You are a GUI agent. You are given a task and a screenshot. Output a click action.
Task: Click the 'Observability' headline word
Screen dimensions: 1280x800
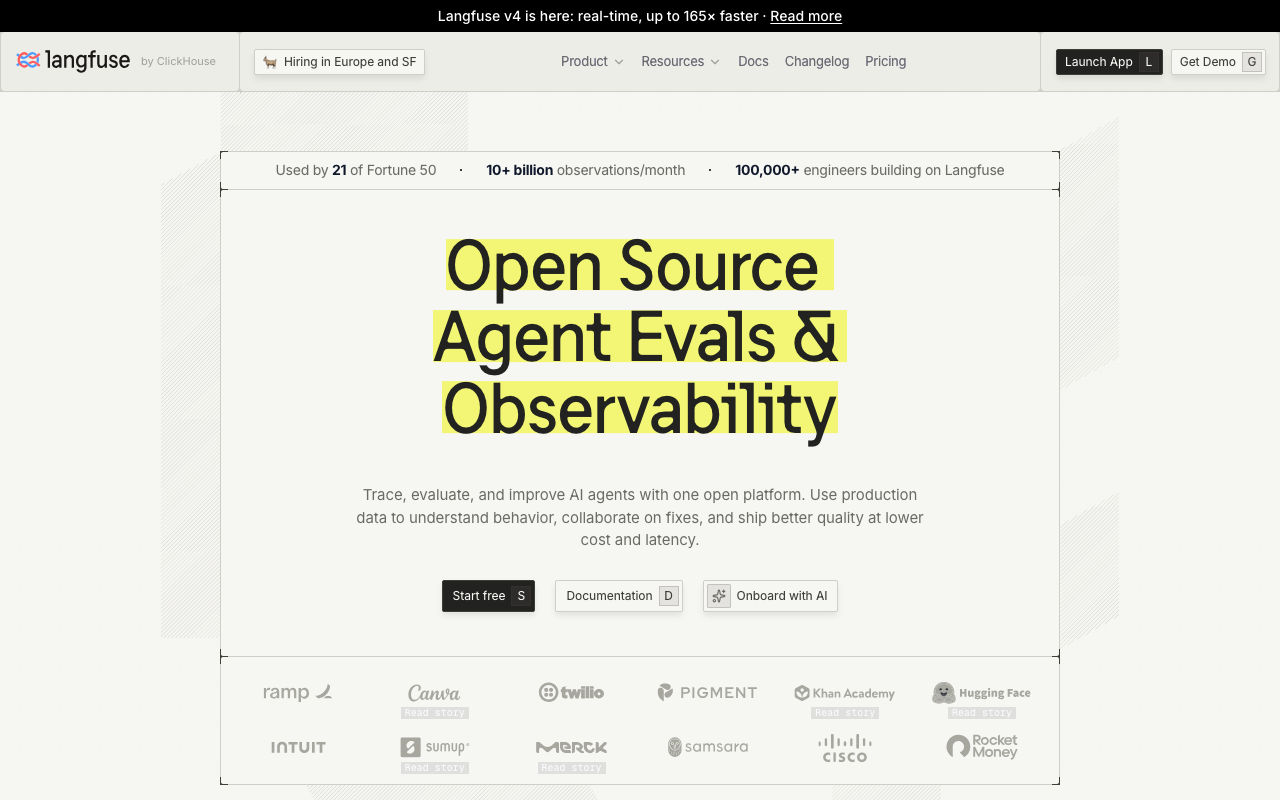(x=640, y=409)
